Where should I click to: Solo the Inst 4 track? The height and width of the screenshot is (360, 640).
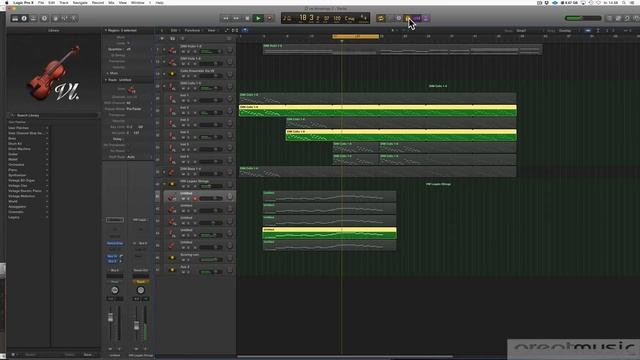(x=189, y=137)
